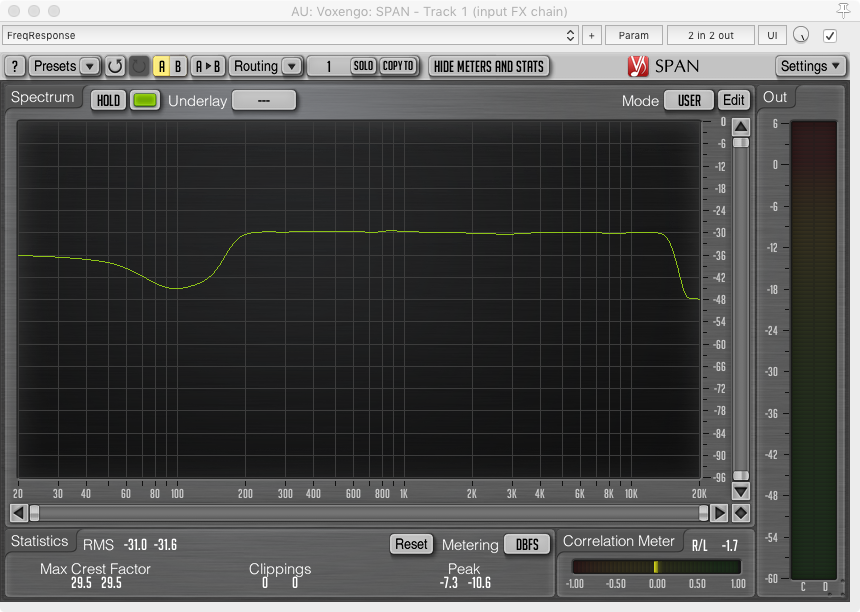The height and width of the screenshot is (612, 860).
Task: Click plus add preset button
Action: (591, 36)
